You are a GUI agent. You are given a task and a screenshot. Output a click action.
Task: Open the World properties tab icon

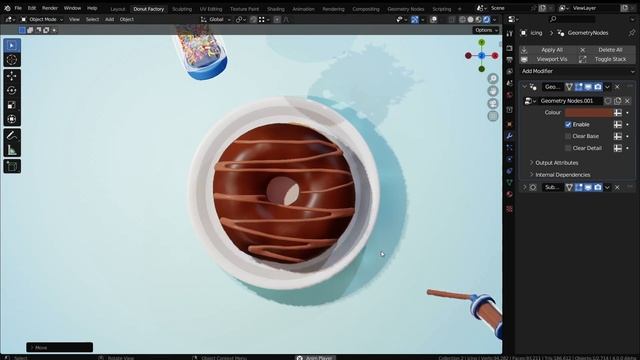click(x=509, y=95)
